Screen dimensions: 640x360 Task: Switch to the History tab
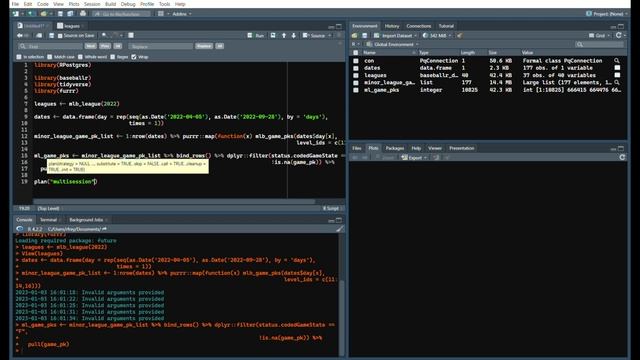[392, 26]
